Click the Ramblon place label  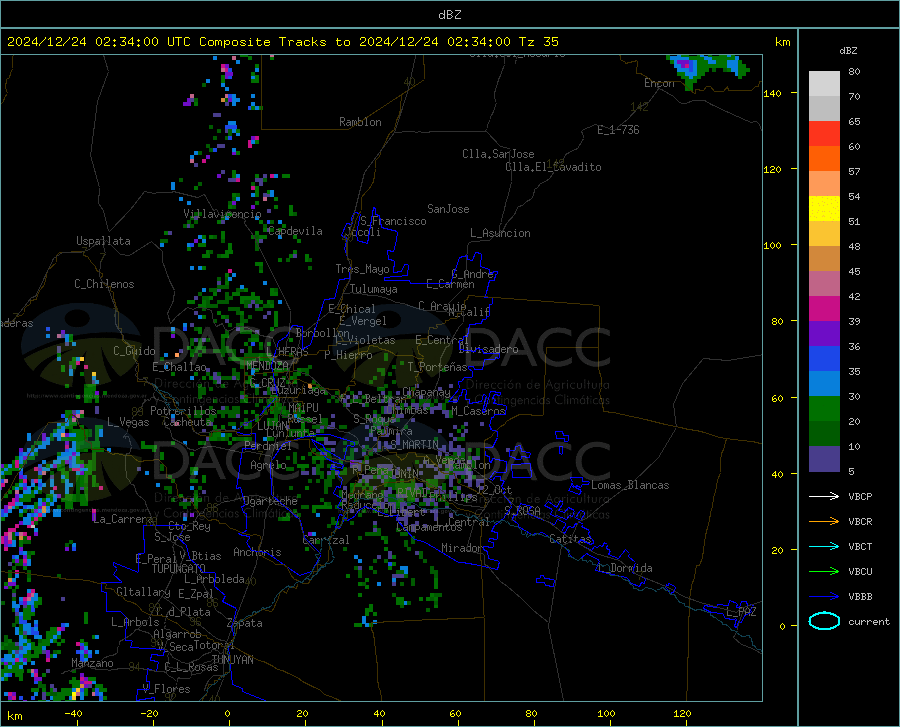(360, 122)
